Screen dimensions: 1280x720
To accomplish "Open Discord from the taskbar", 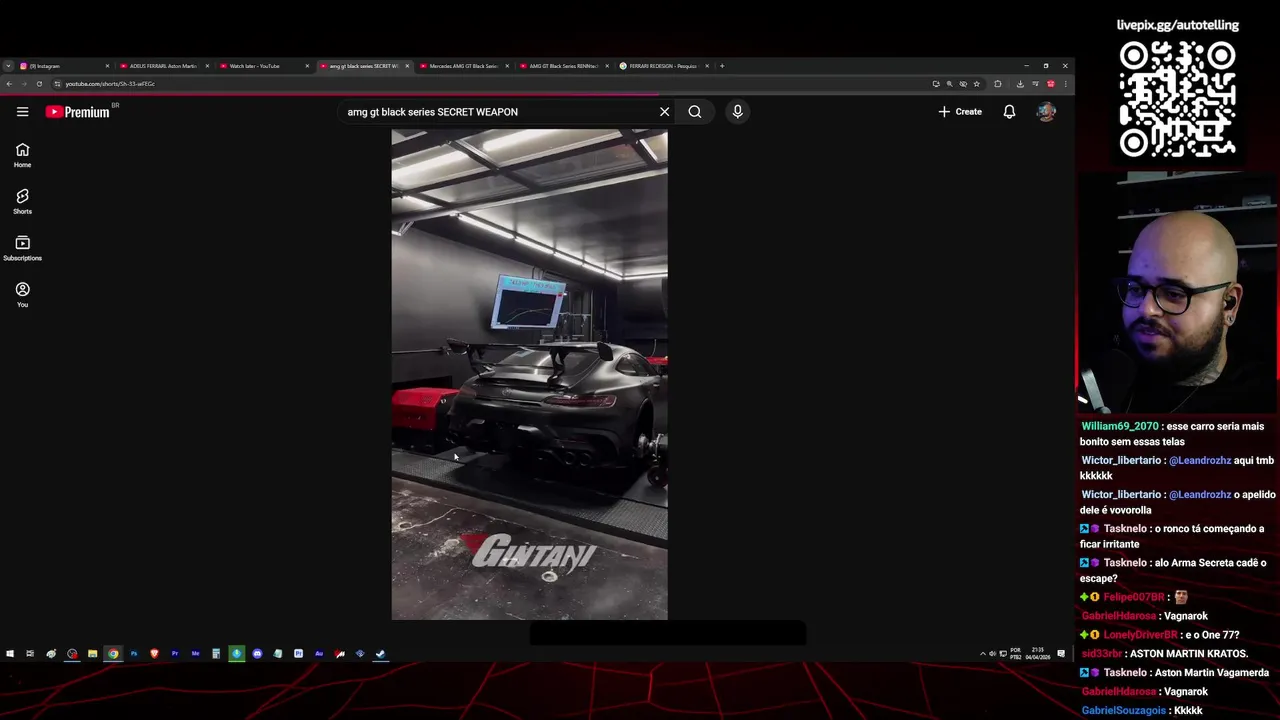I will click(257, 654).
